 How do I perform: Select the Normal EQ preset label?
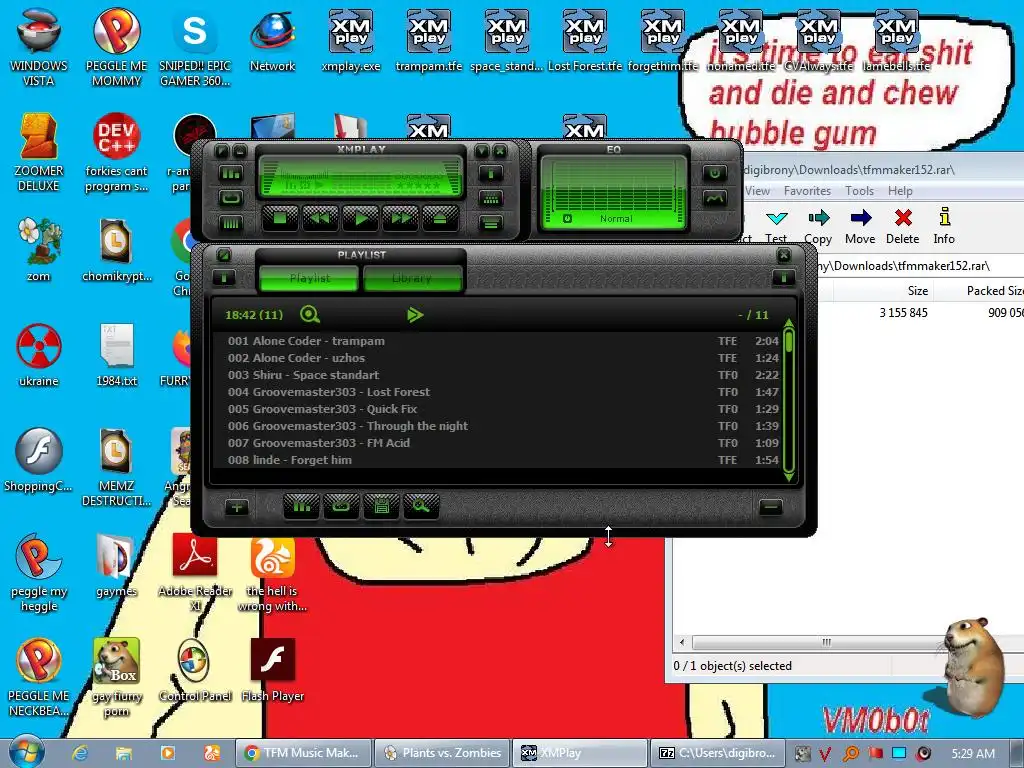tap(616, 219)
